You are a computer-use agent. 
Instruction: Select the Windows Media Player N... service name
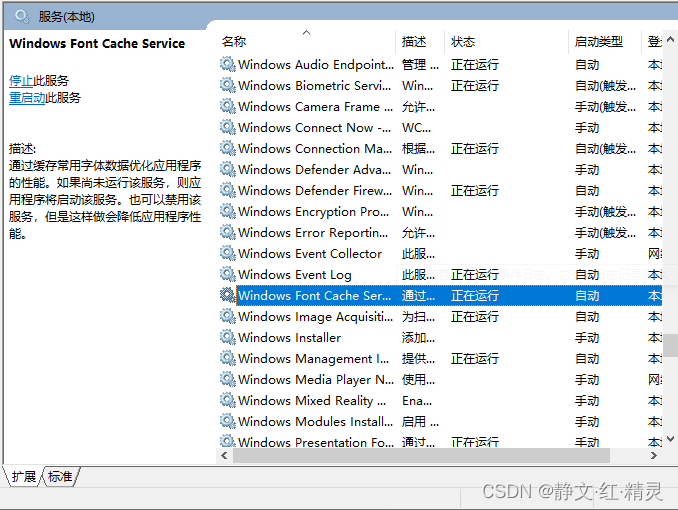pos(316,379)
